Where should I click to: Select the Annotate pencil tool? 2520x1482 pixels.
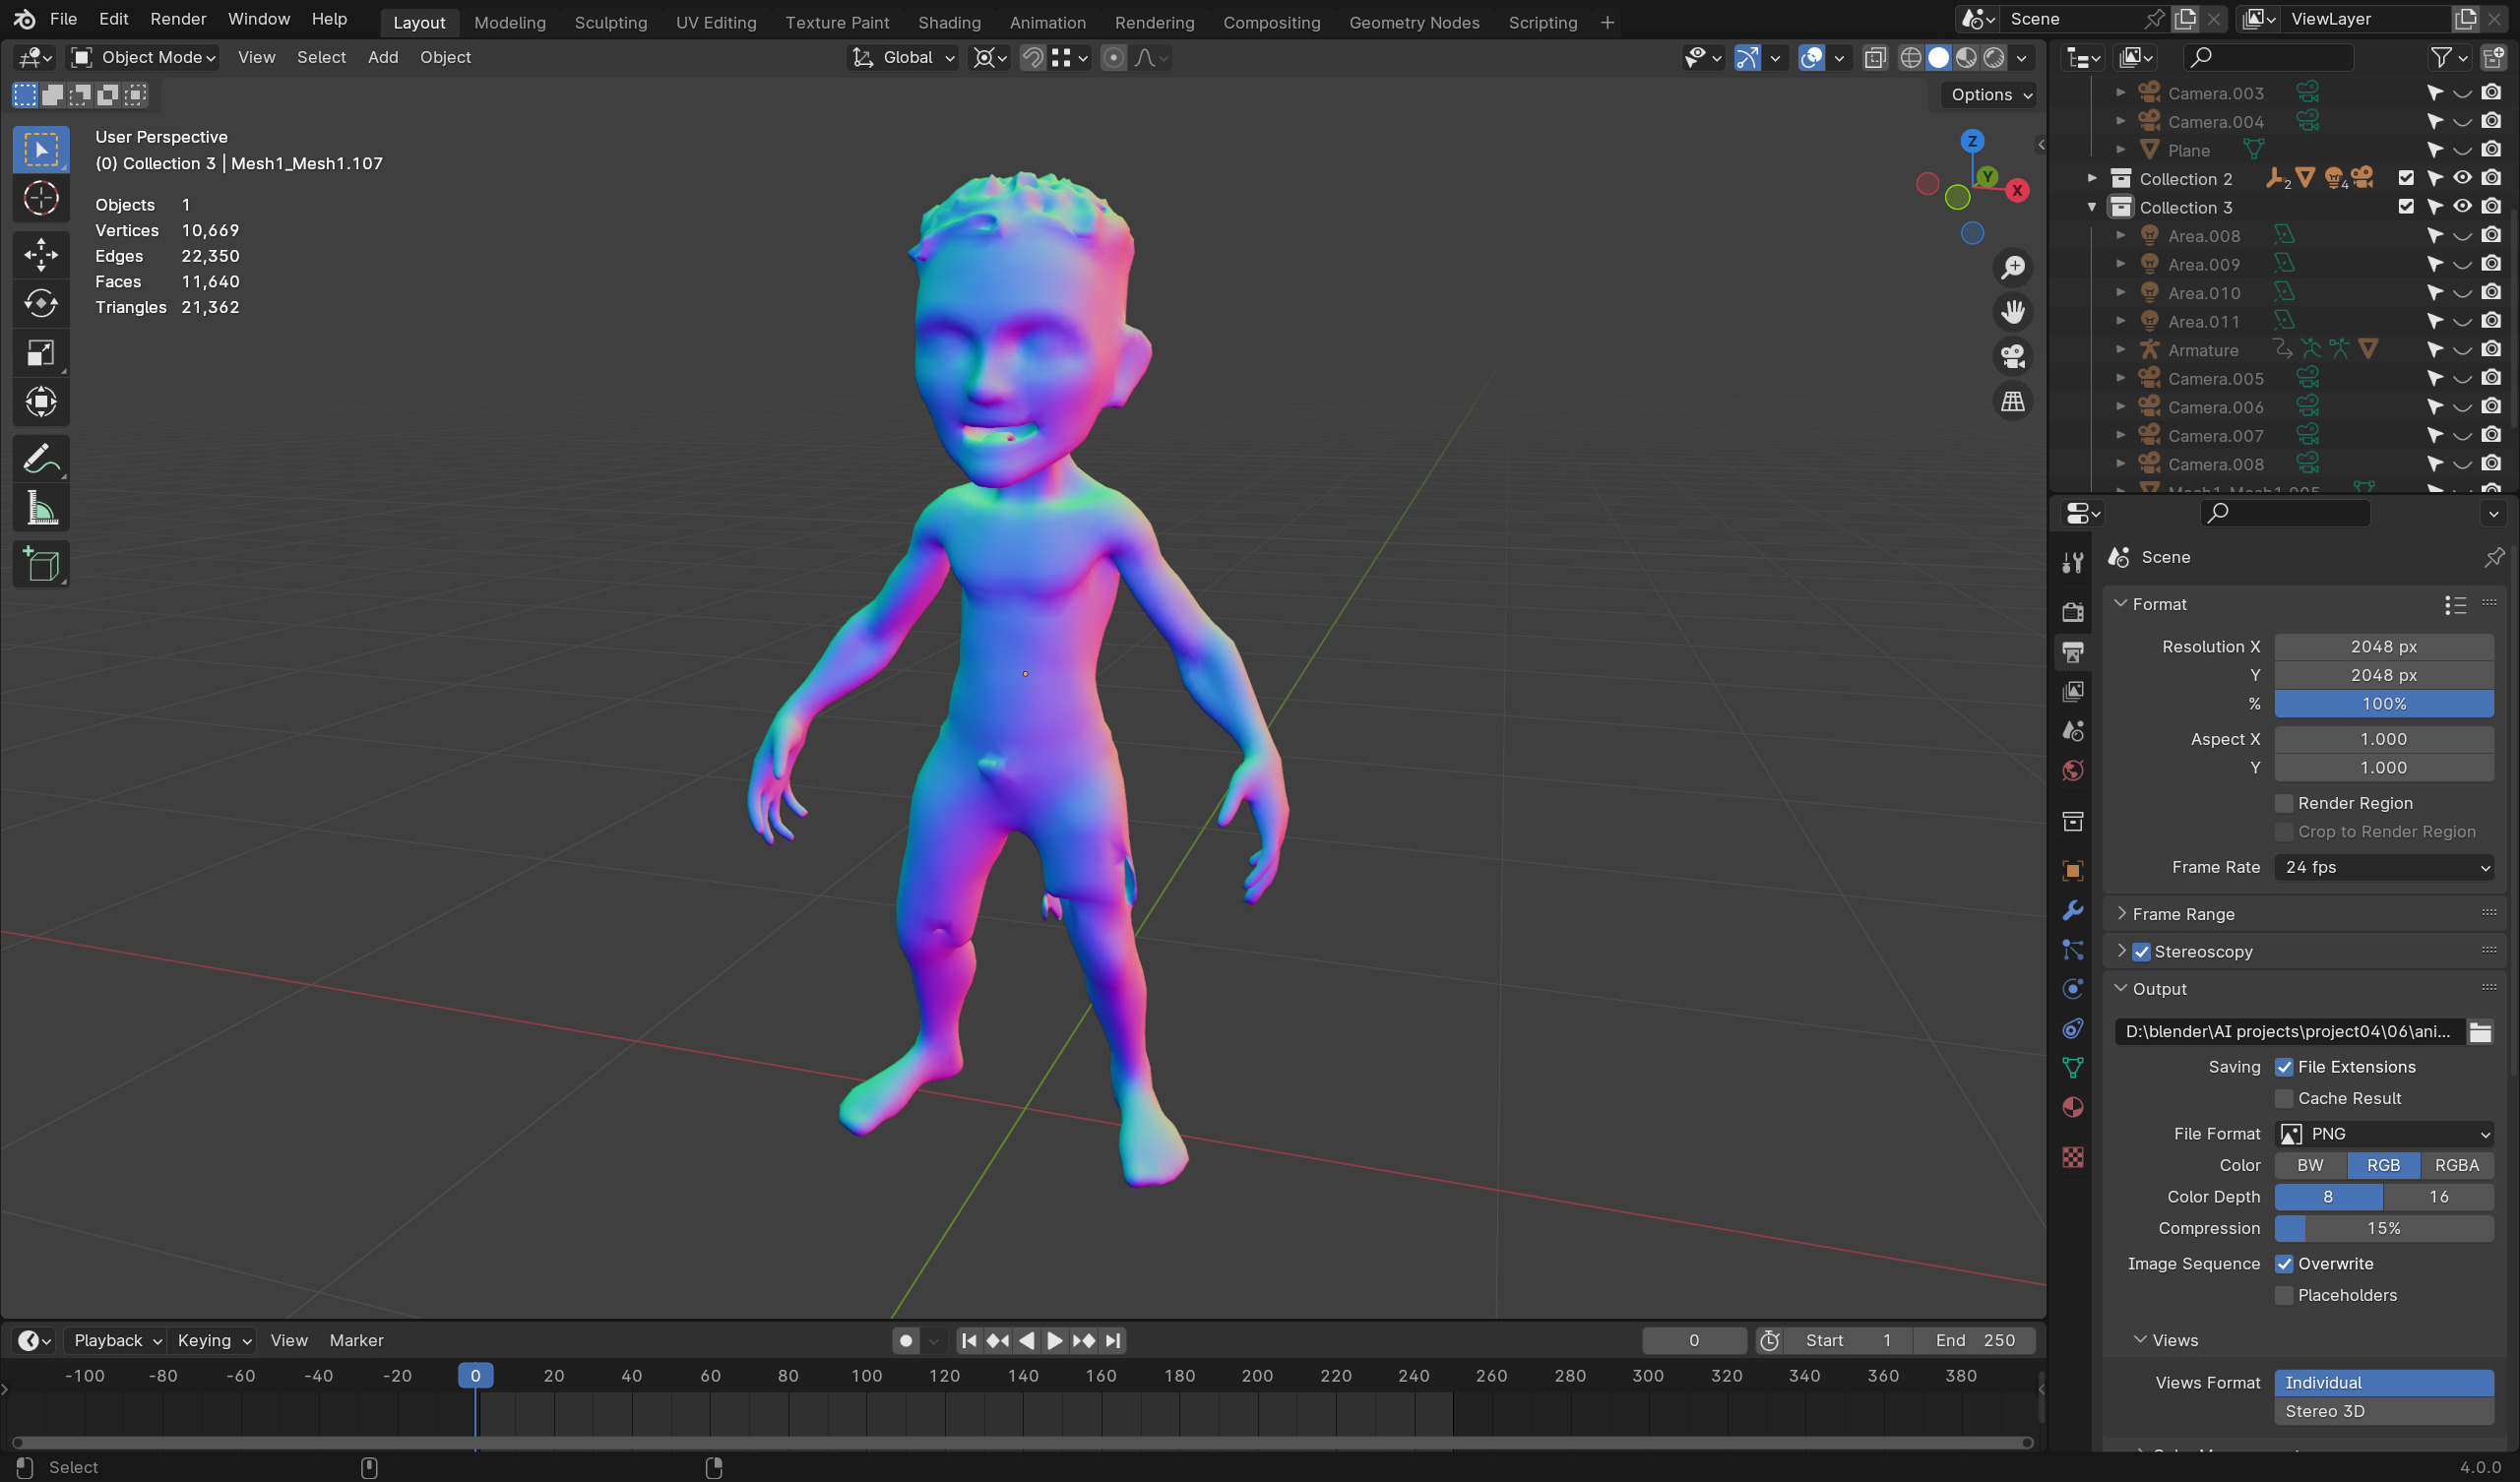[41, 459]
